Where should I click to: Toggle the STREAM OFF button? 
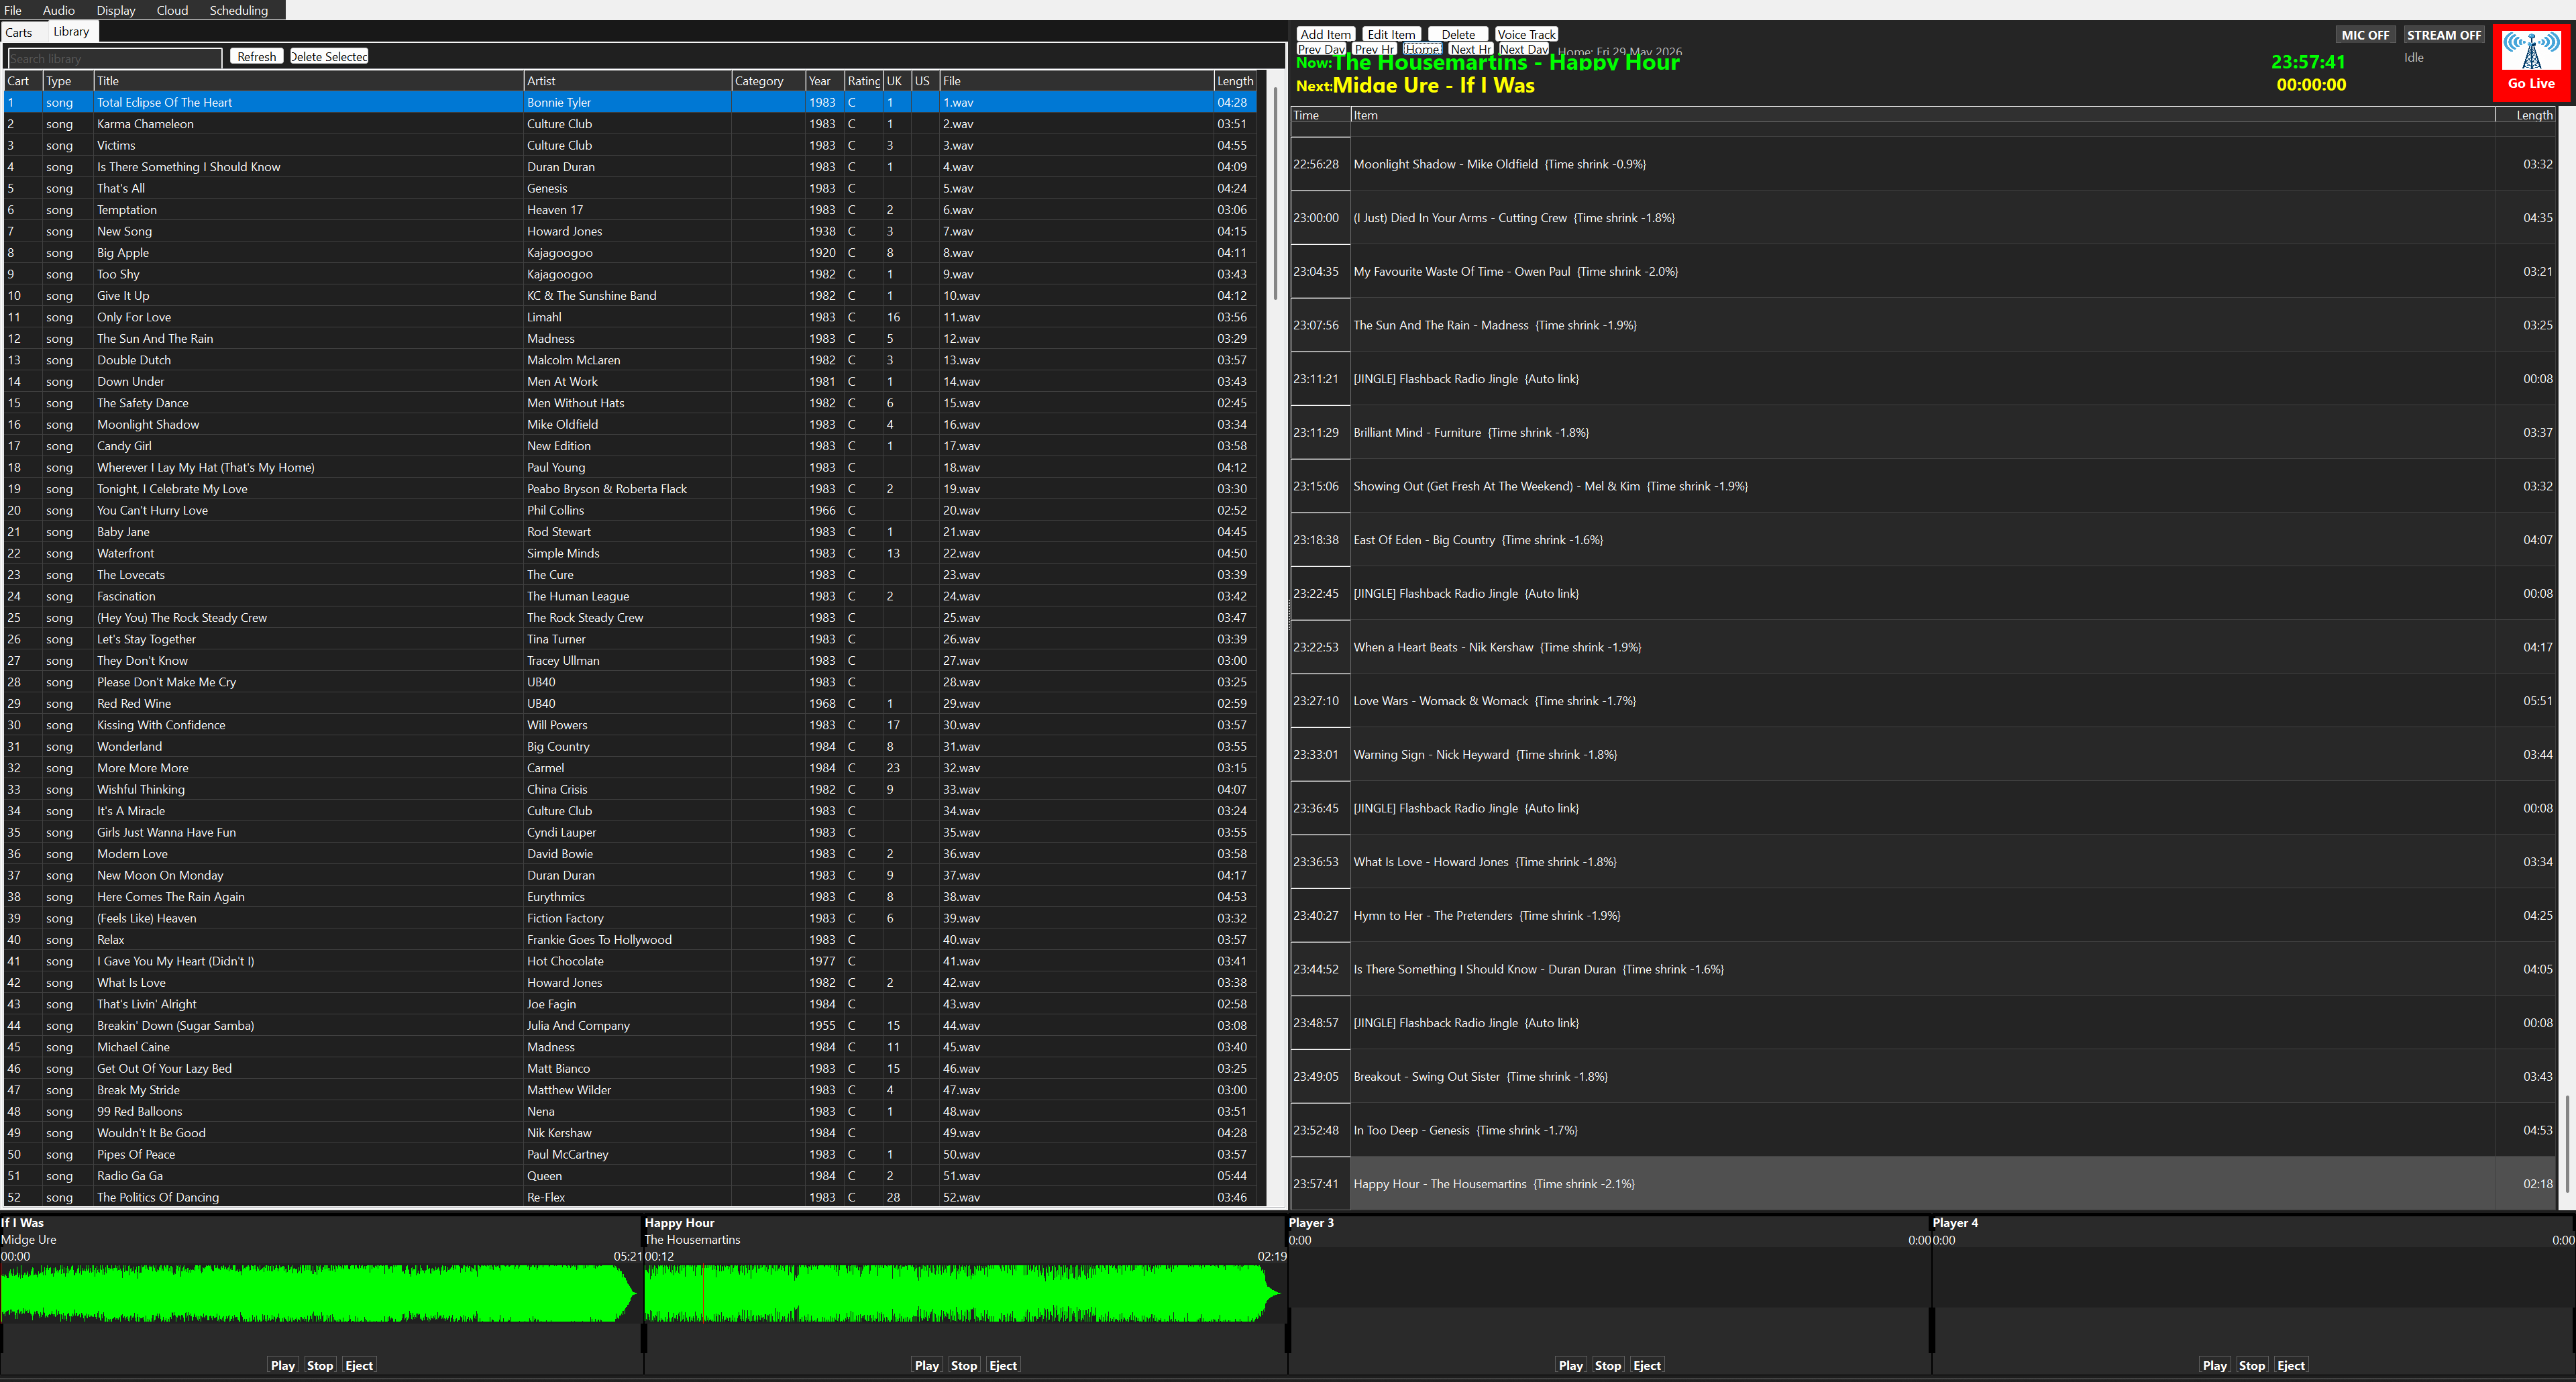pos(2444,35)
